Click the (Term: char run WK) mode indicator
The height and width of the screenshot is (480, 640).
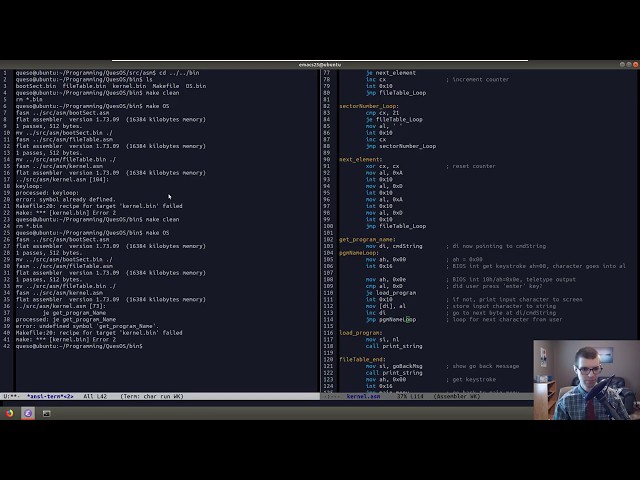pos(152,396)
